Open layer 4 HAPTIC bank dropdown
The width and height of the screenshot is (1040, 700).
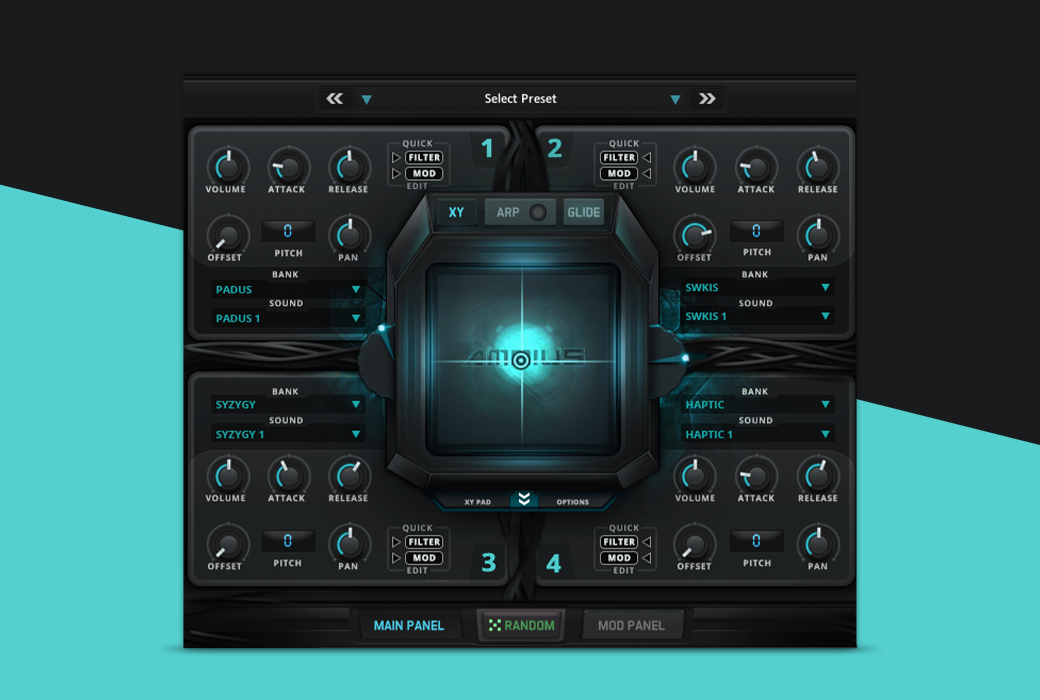point(757,405)
